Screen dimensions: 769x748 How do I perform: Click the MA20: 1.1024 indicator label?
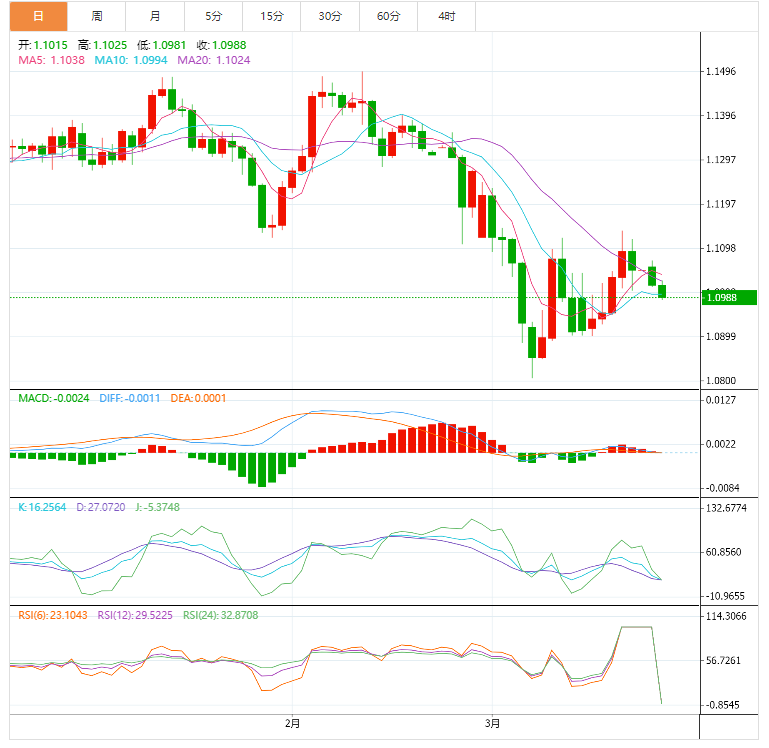click(214, 60)
